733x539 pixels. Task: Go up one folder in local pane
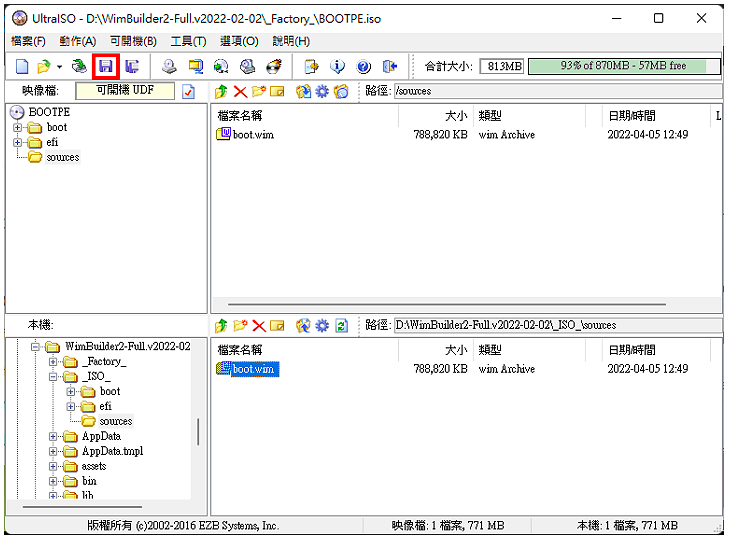click(x=221, y=325)
